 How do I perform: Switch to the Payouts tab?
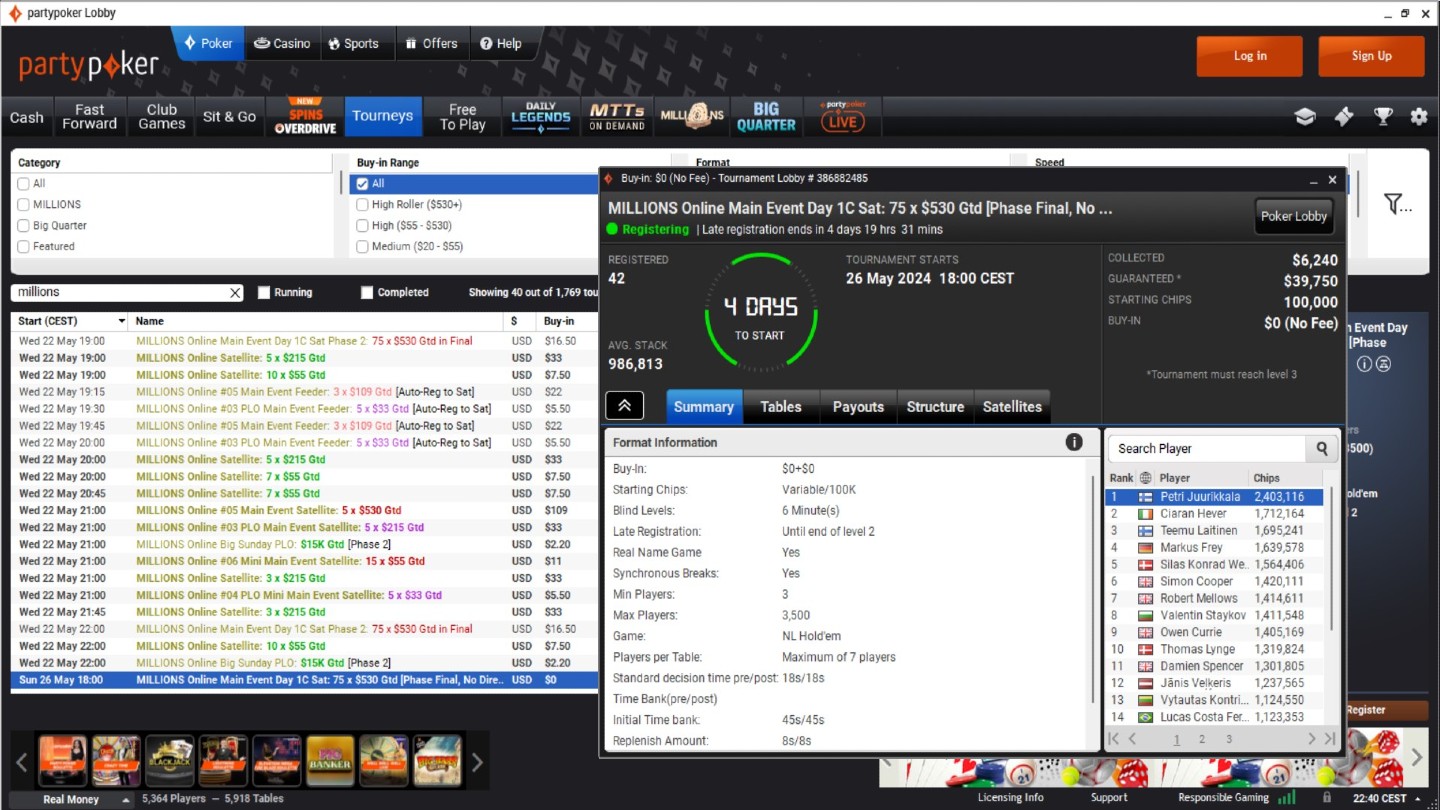pos(858,407)
